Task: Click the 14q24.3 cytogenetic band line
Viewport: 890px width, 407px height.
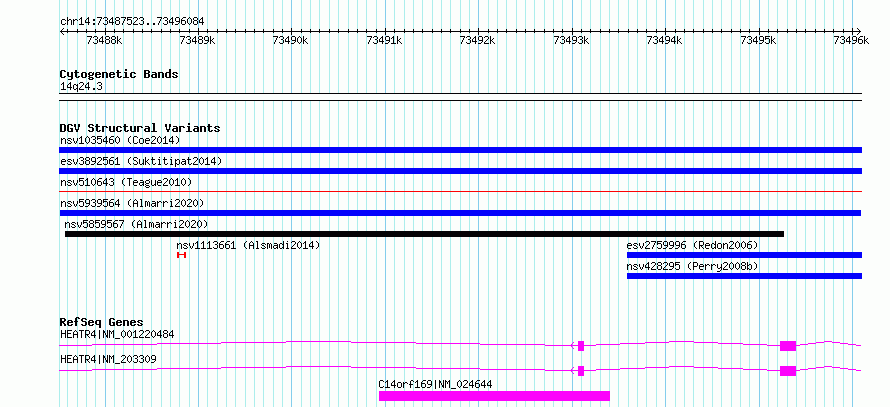Action: (460, 97)
